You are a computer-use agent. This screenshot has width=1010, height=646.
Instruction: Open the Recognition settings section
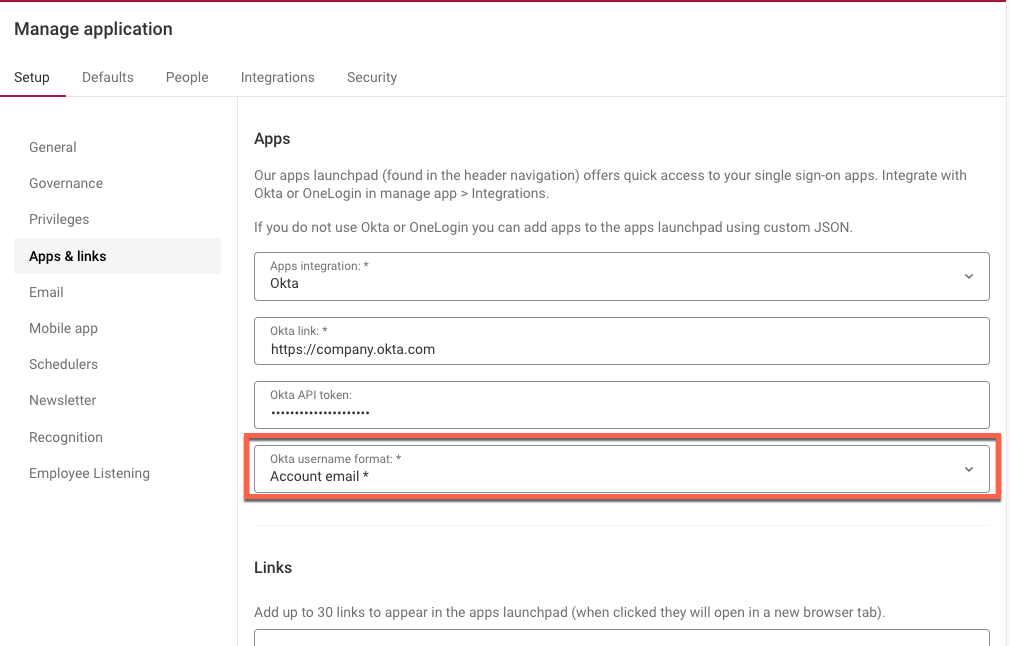tap(65, 437)
